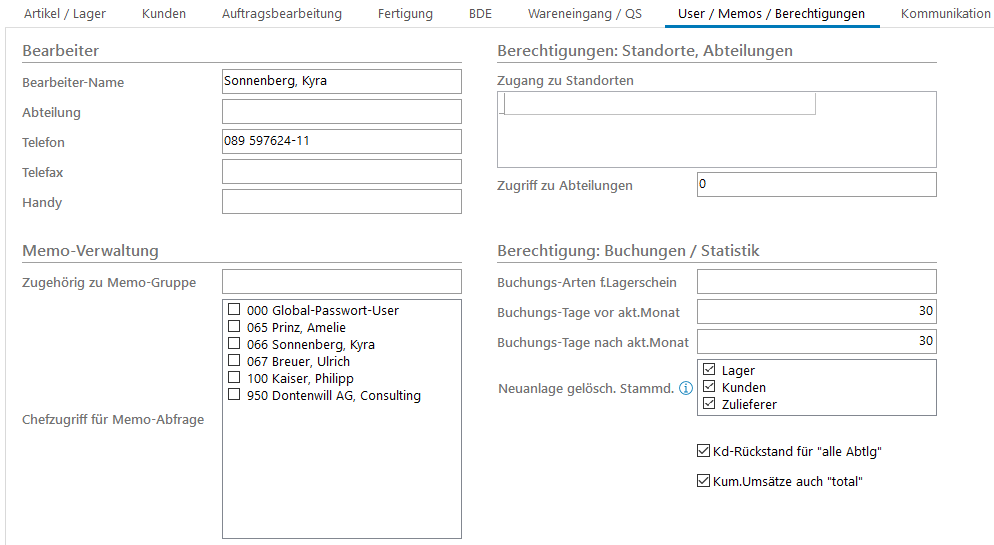Screen dimensions: 994x545
Task: Toggle the Zulieferer checkbox
Action: (709, 404)
